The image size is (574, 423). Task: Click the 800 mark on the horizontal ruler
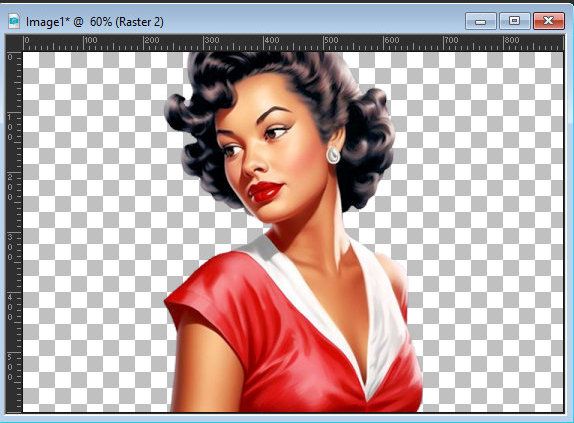pos(511,40)
